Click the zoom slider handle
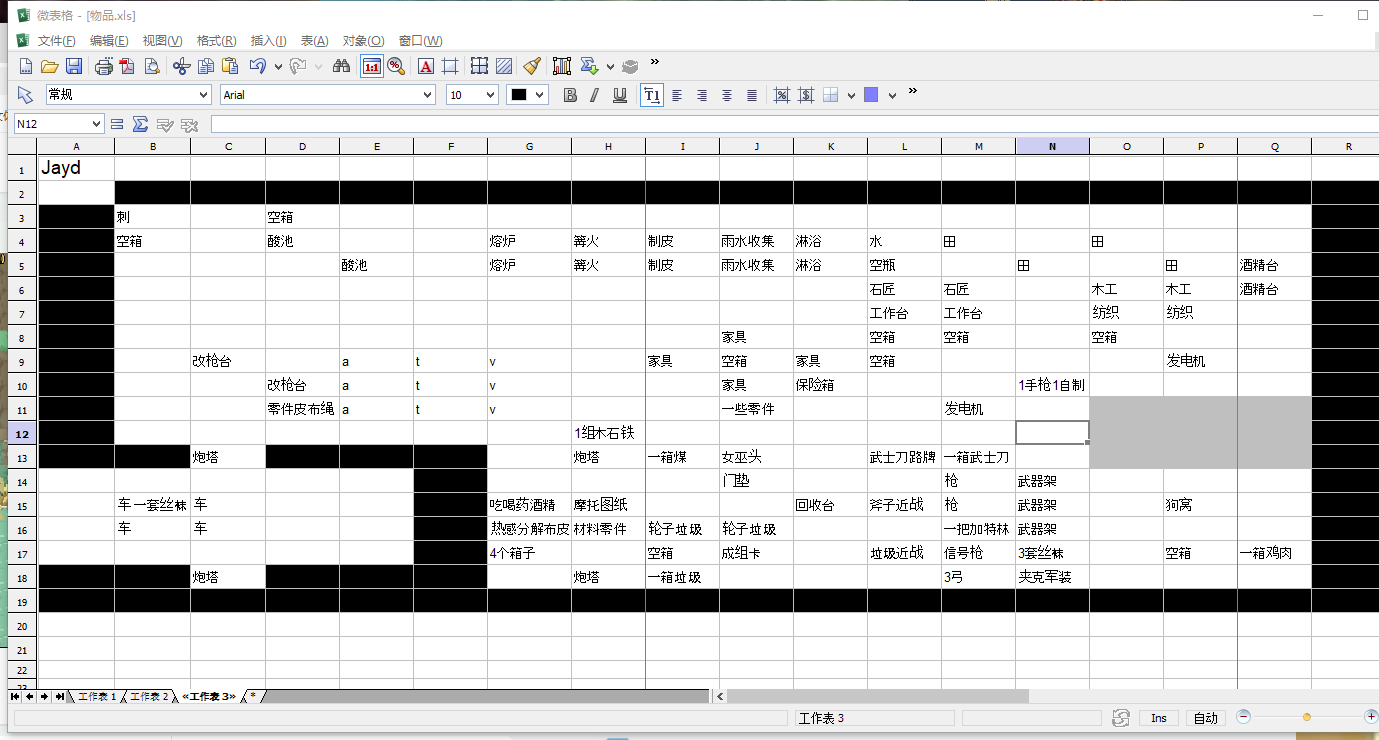Viewport: 1379px width, 740px height. point(1307,717)
